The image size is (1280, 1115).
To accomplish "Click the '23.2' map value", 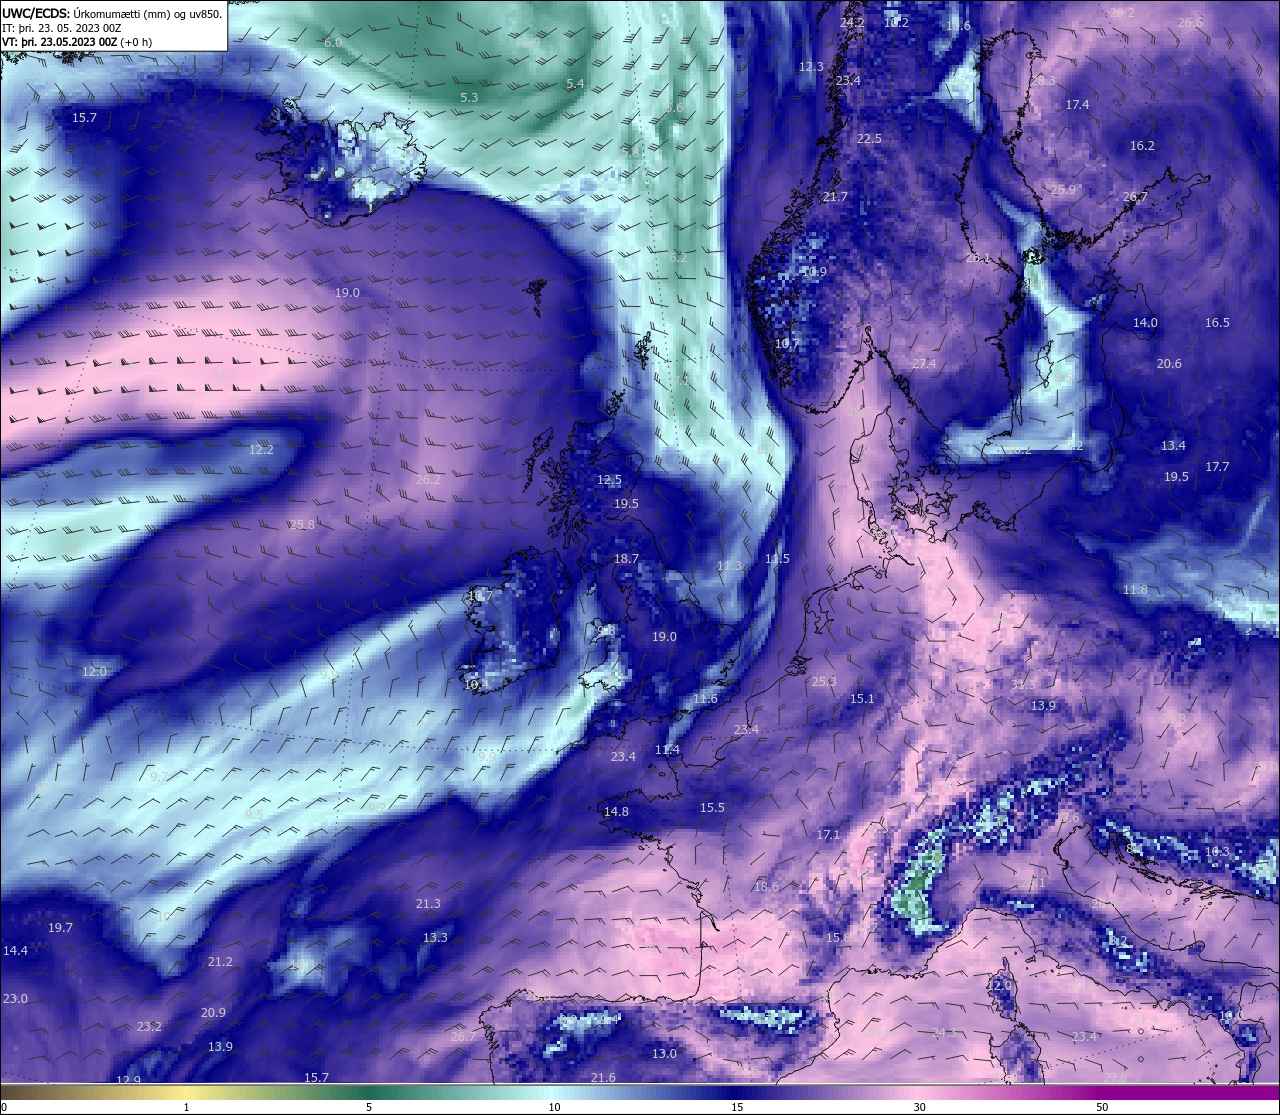I will [149, 1027].
